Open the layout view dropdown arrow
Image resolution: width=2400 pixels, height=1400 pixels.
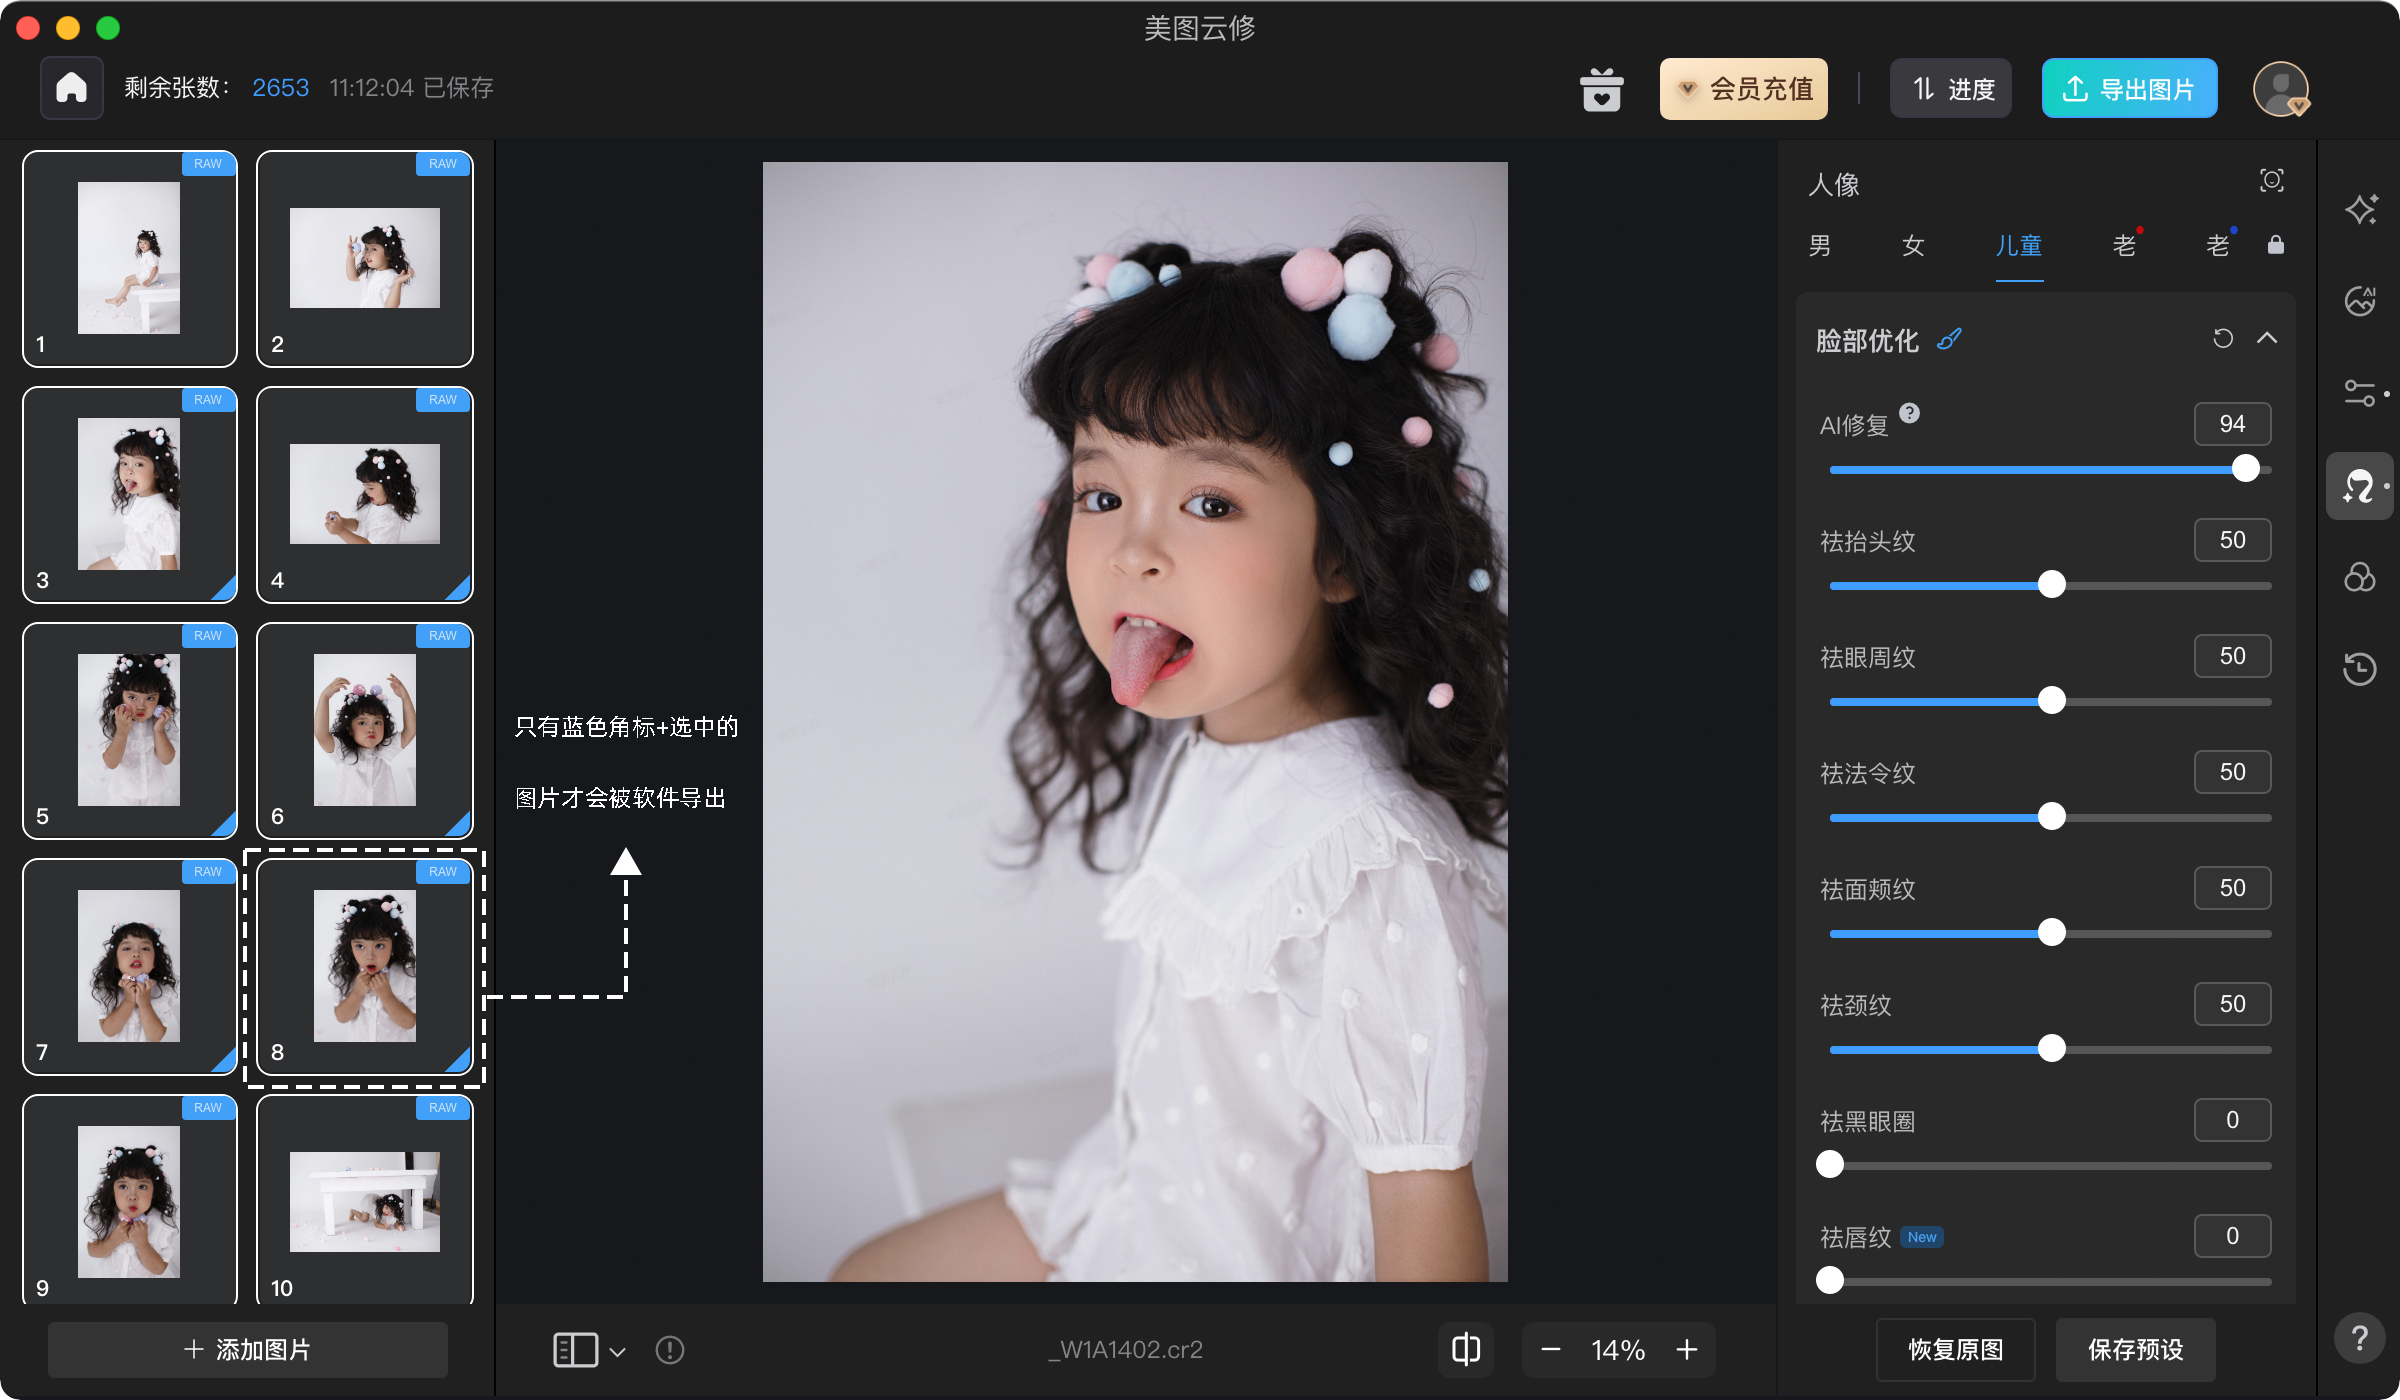pos(618,1351)
